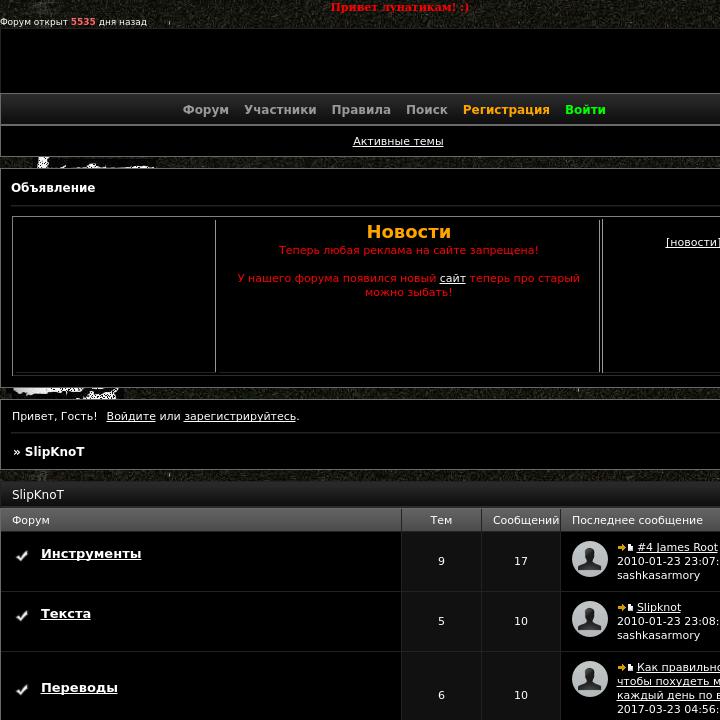Open the [новости] link
Viewport: 720px width, 720px height.
coord(692,242)
